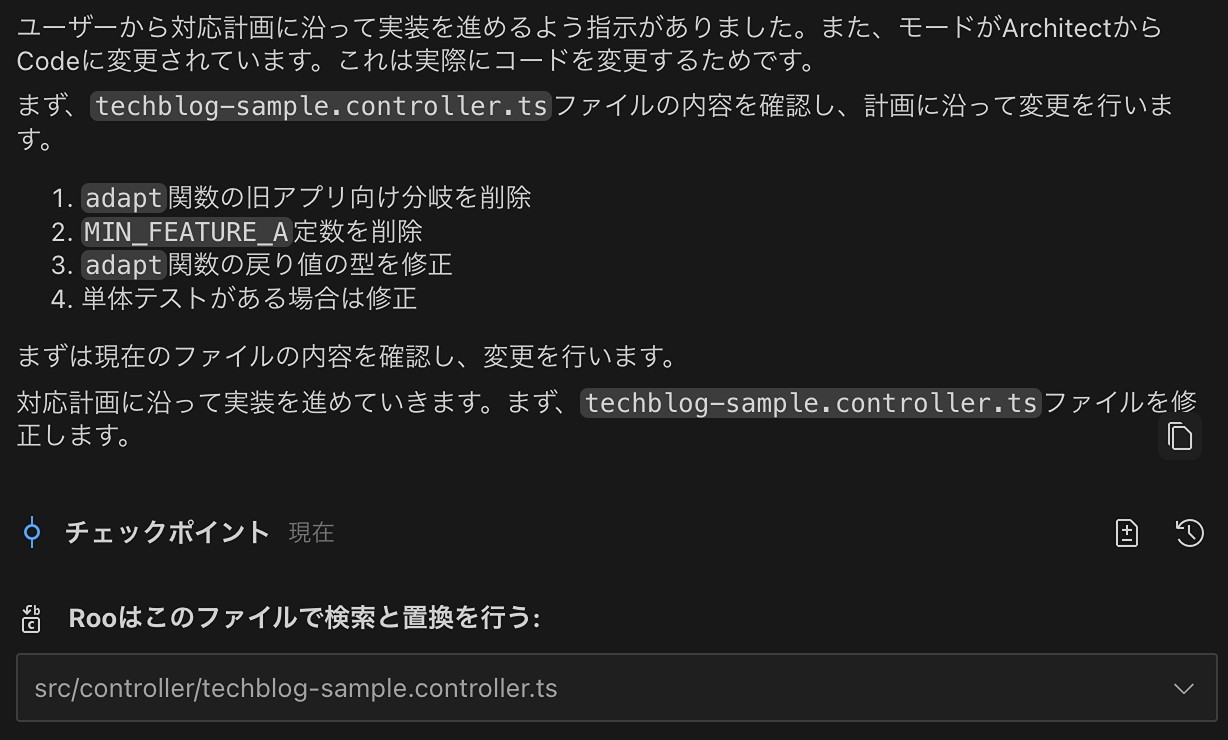This screenshot has width=1228, height=740.
Task: Click the copy message icon
Action: point(1180,437)
